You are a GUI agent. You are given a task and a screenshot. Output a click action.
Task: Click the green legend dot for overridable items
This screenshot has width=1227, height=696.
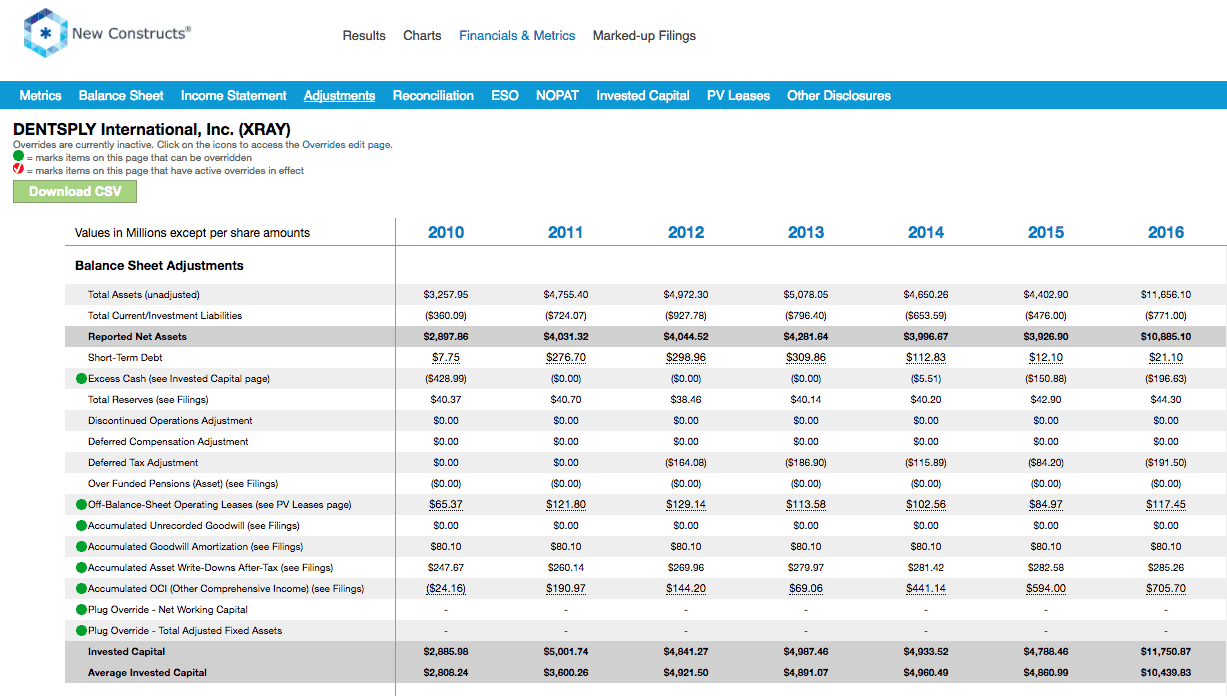pos(18,157)
